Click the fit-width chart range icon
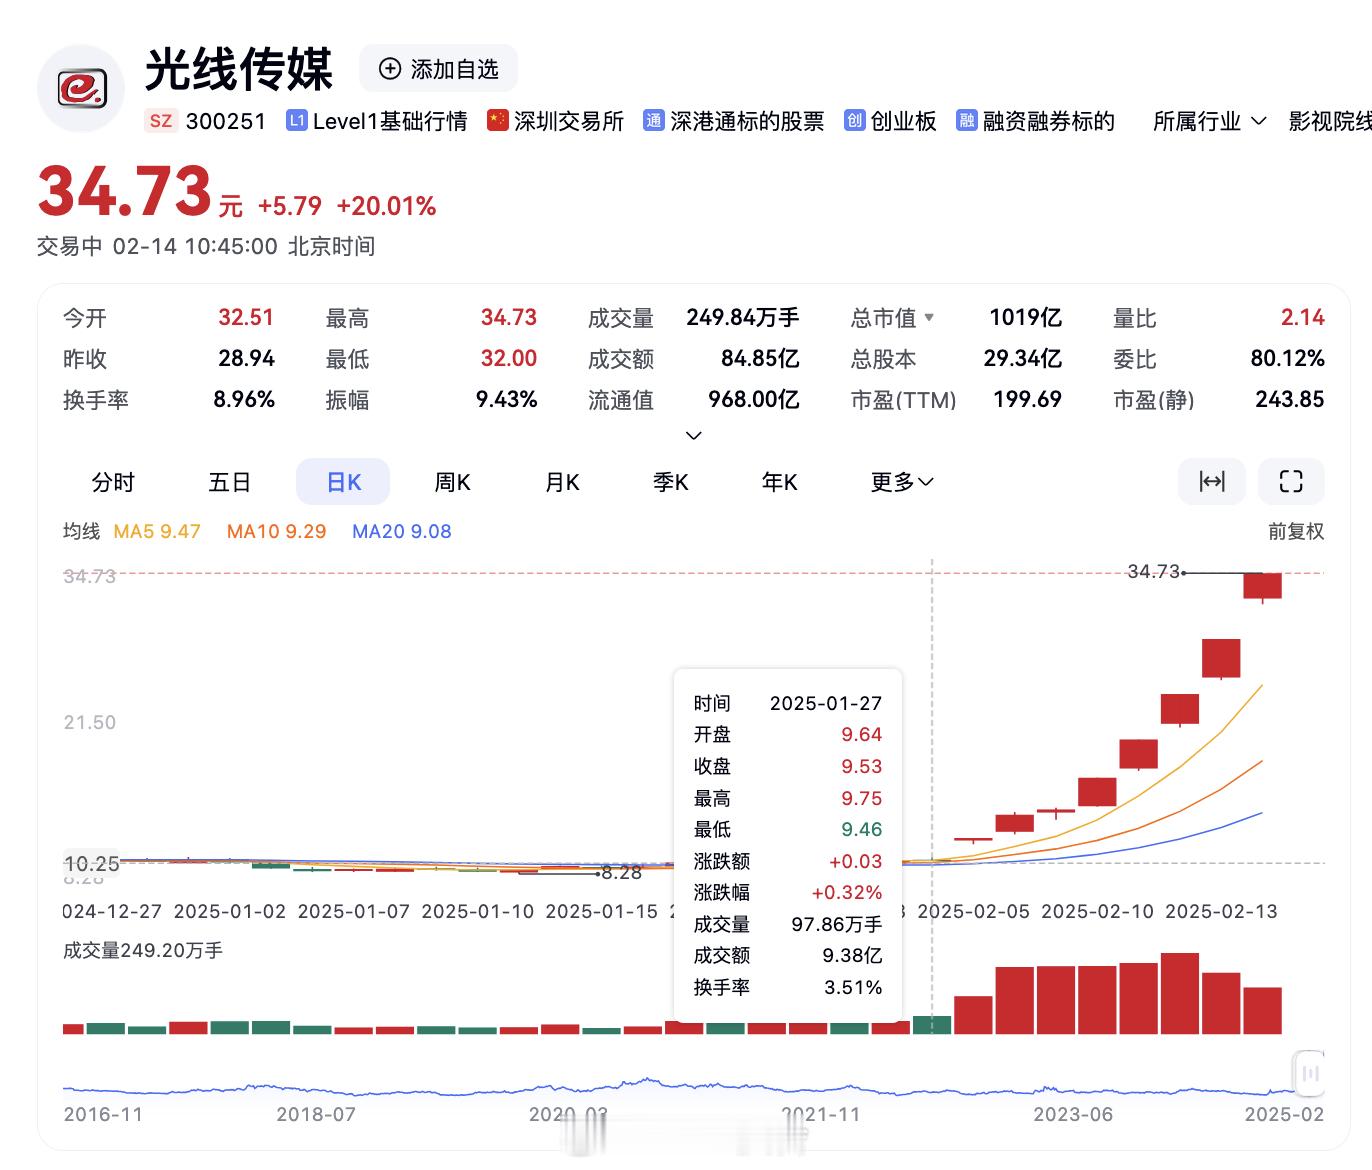 [1212, 482]
